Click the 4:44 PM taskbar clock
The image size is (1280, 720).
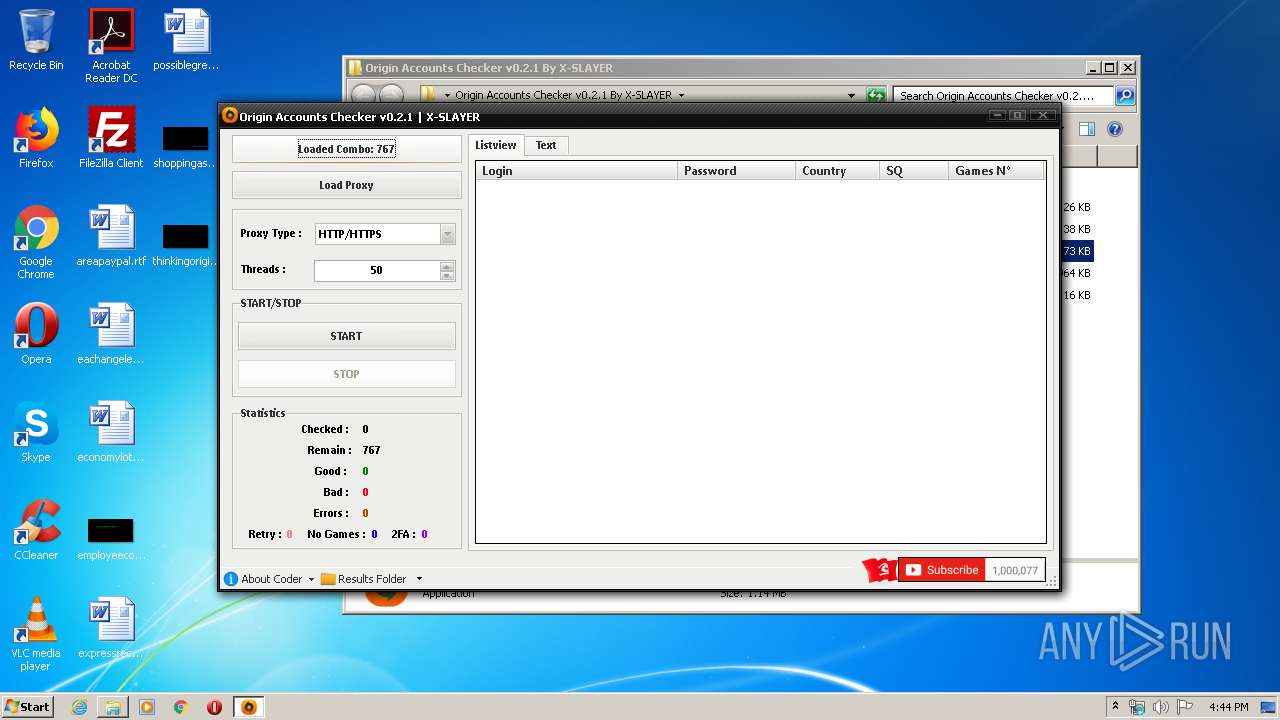click(x=1228, y=707)
